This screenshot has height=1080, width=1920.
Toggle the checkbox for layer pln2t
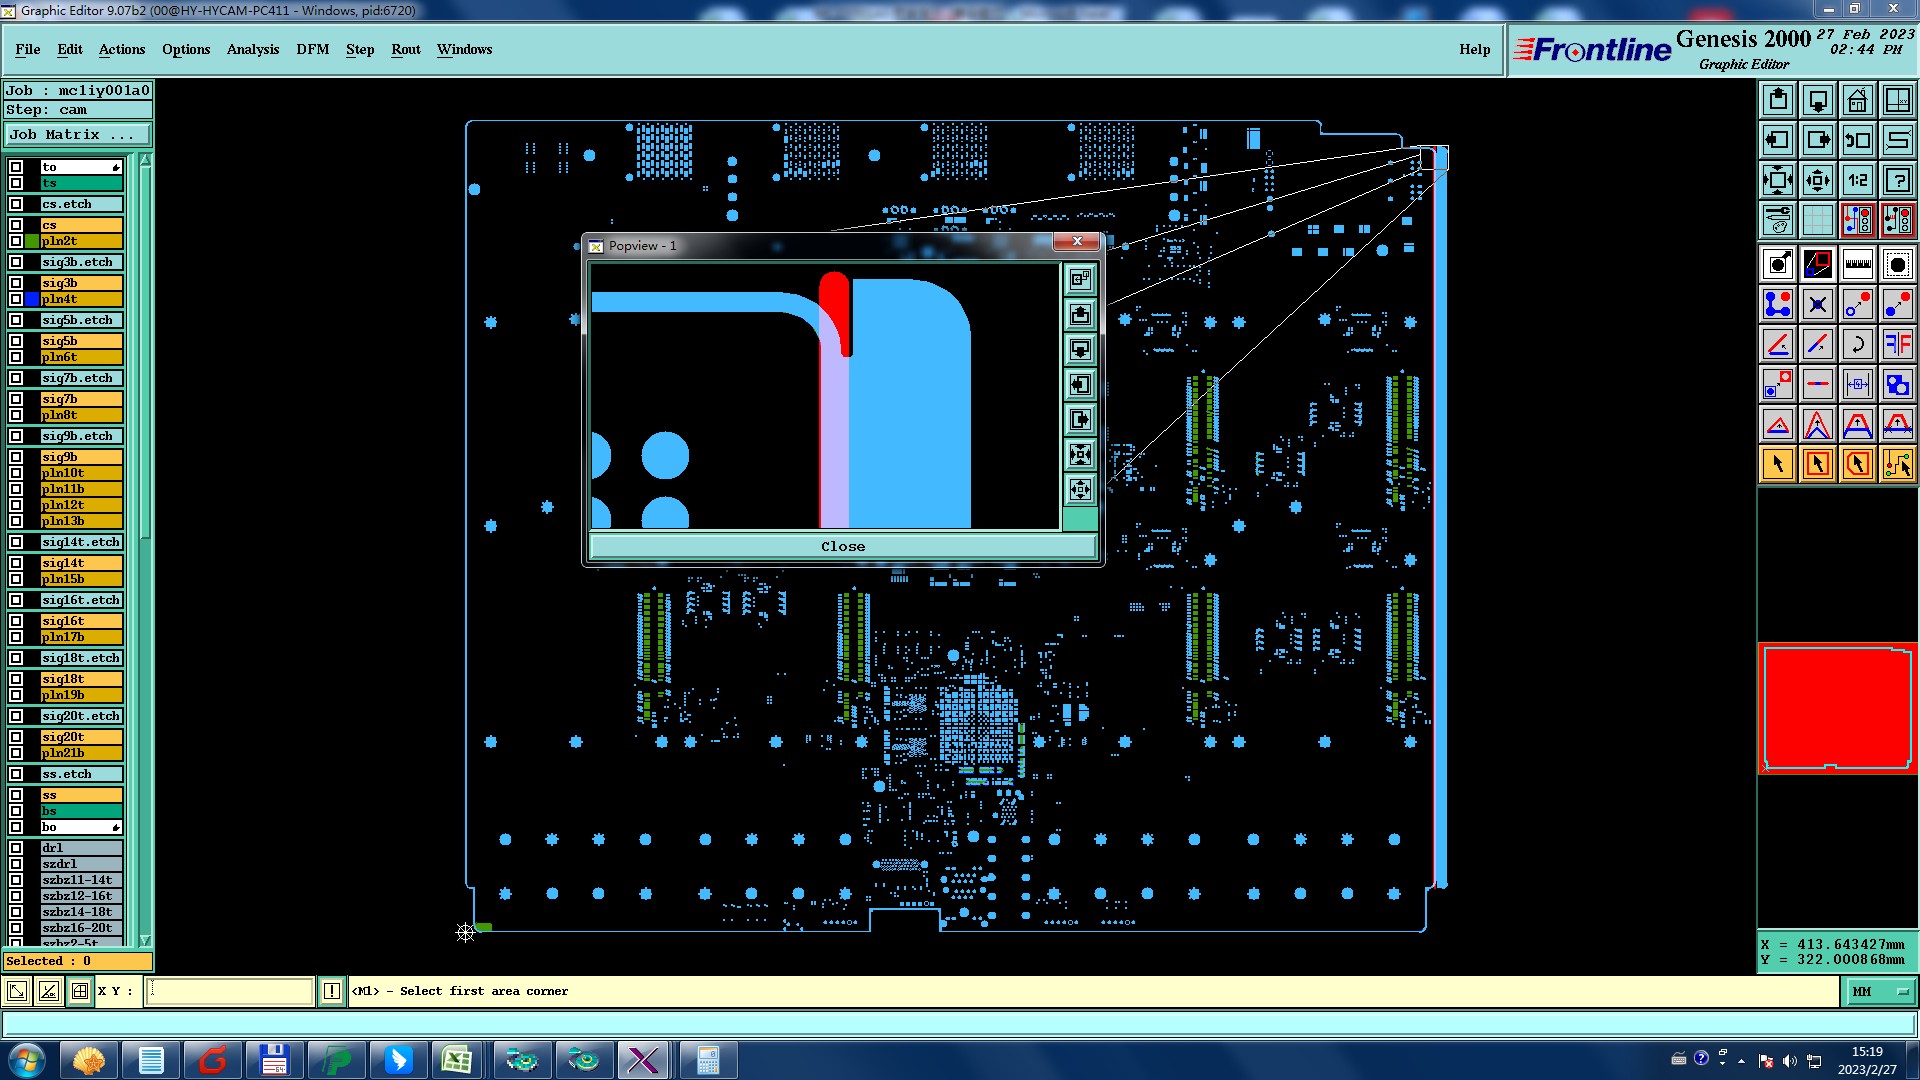(16, 241)
